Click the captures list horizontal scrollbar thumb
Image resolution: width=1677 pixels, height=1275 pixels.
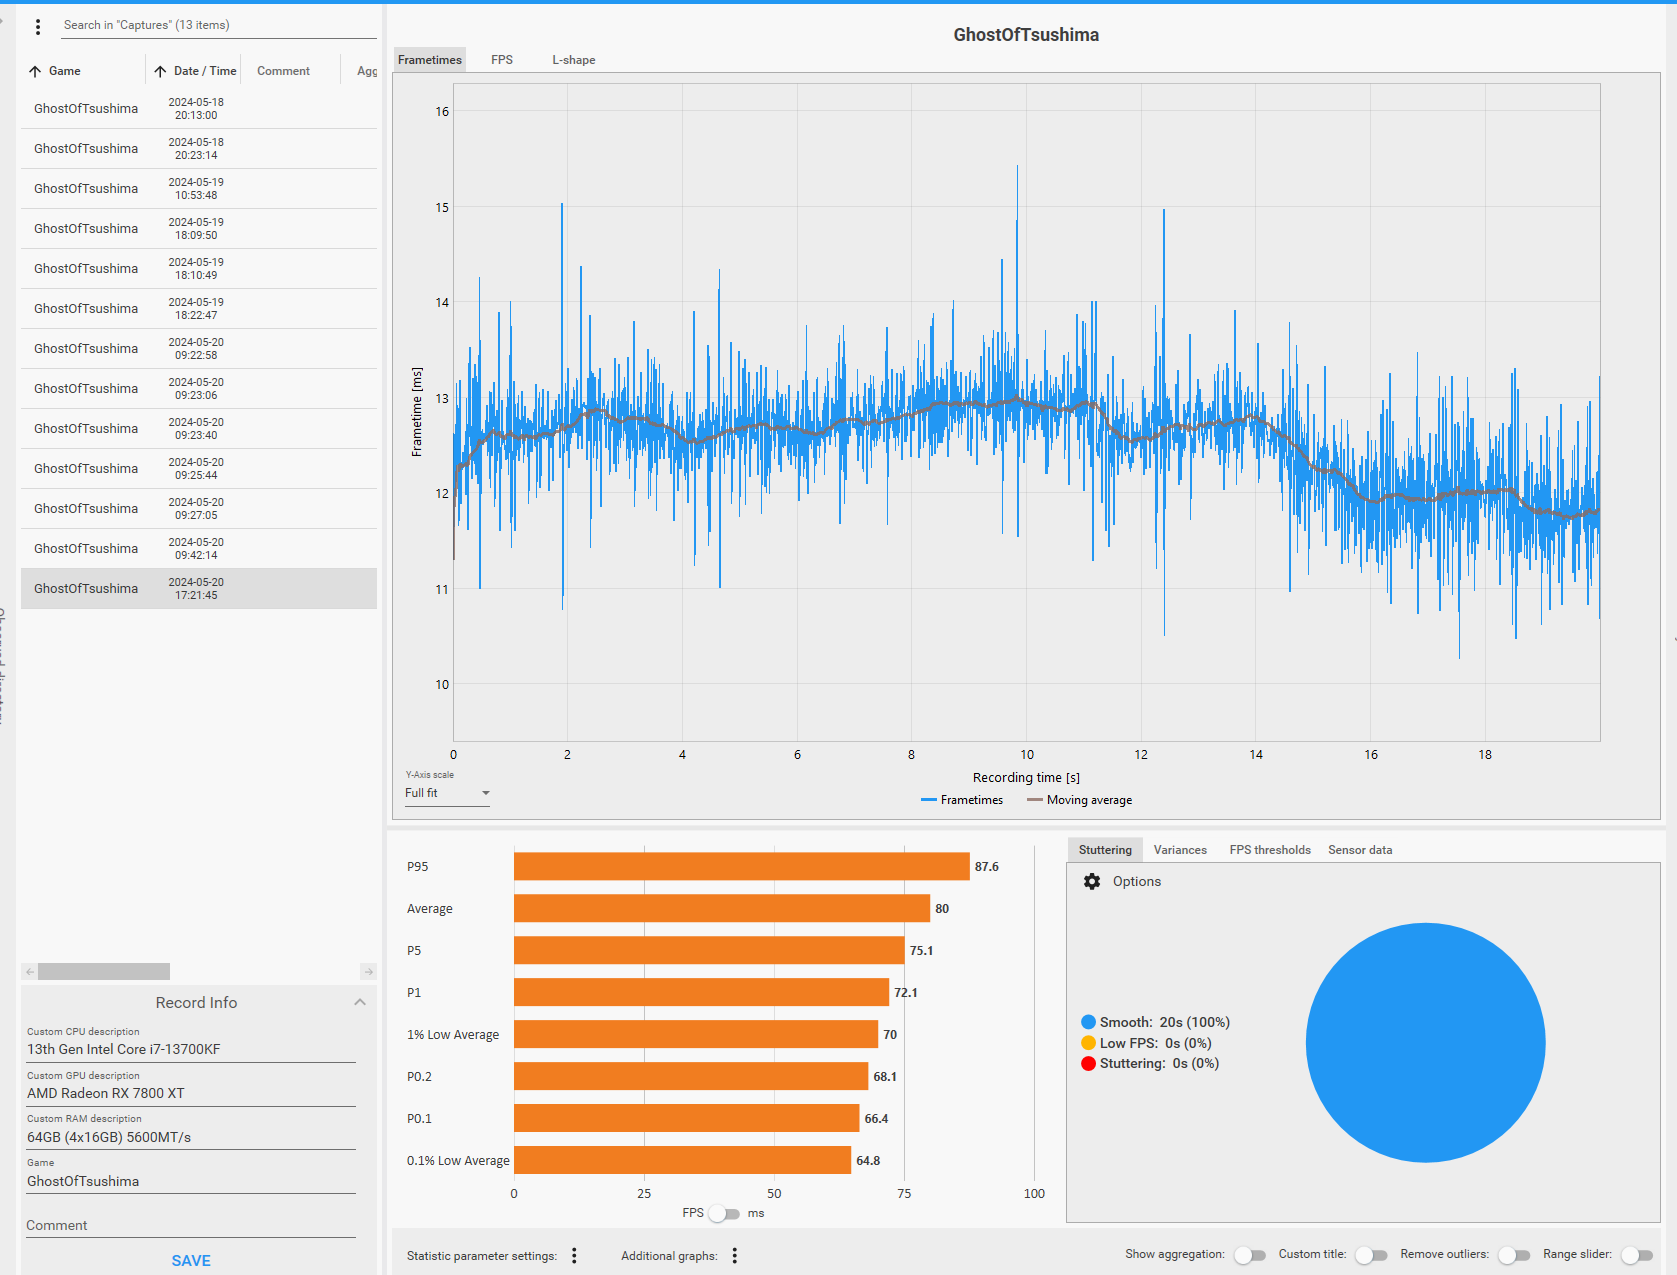pyautogui.click(x=104, y=972)
